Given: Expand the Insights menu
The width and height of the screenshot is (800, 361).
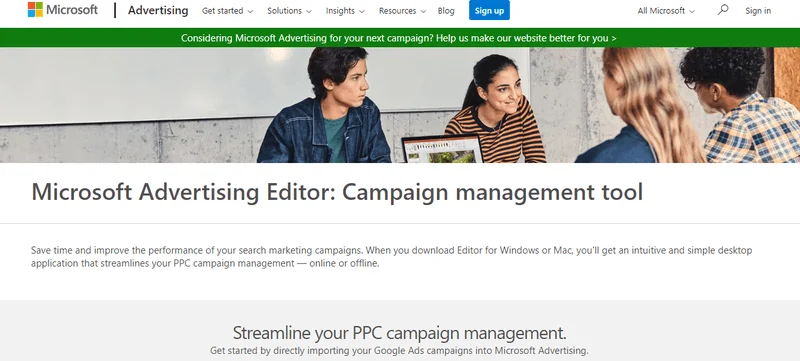Looking at the screenshot, I should tap(345, 11).
